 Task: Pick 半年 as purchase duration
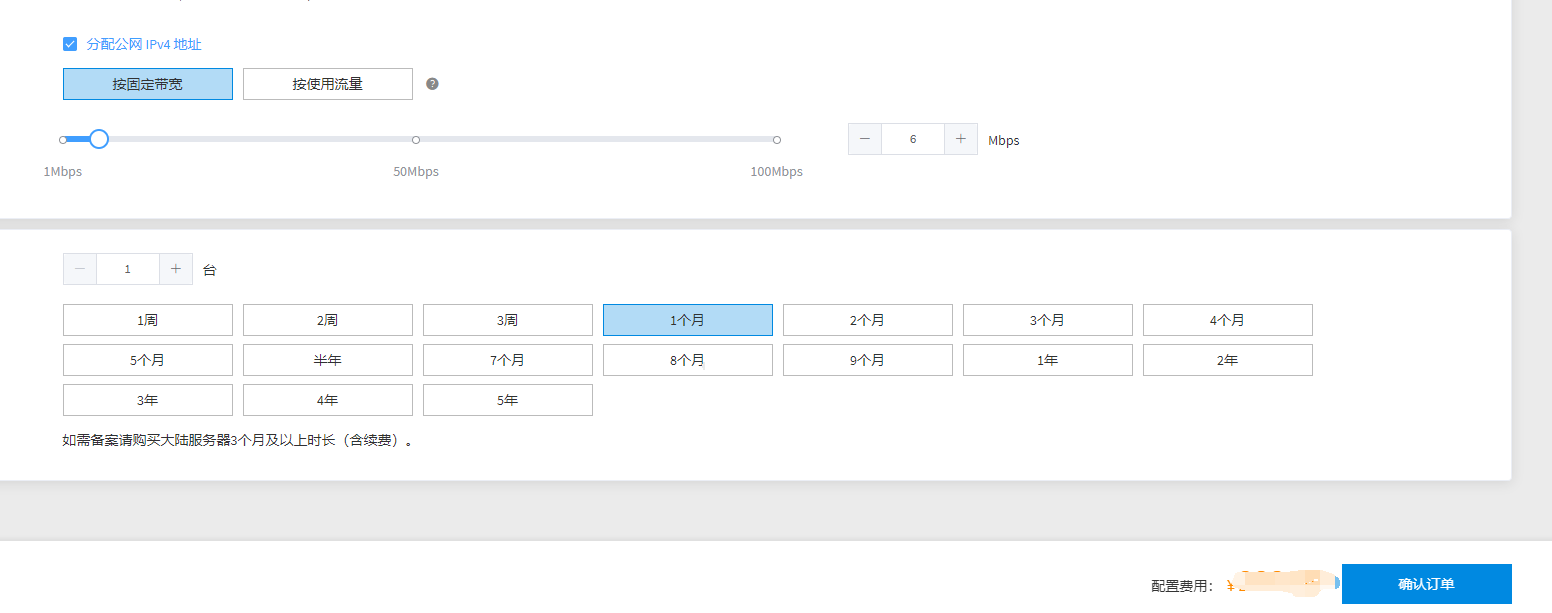pos(328,360)
